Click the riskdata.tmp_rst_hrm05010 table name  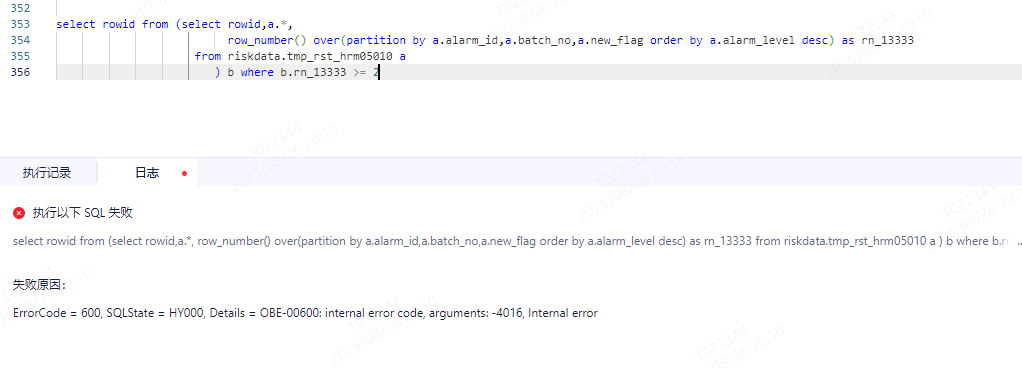(x=310, y=56)
